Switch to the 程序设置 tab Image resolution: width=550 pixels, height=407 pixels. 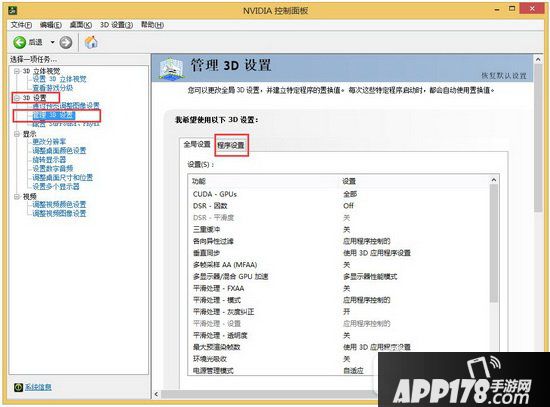(x=231, y=145)
